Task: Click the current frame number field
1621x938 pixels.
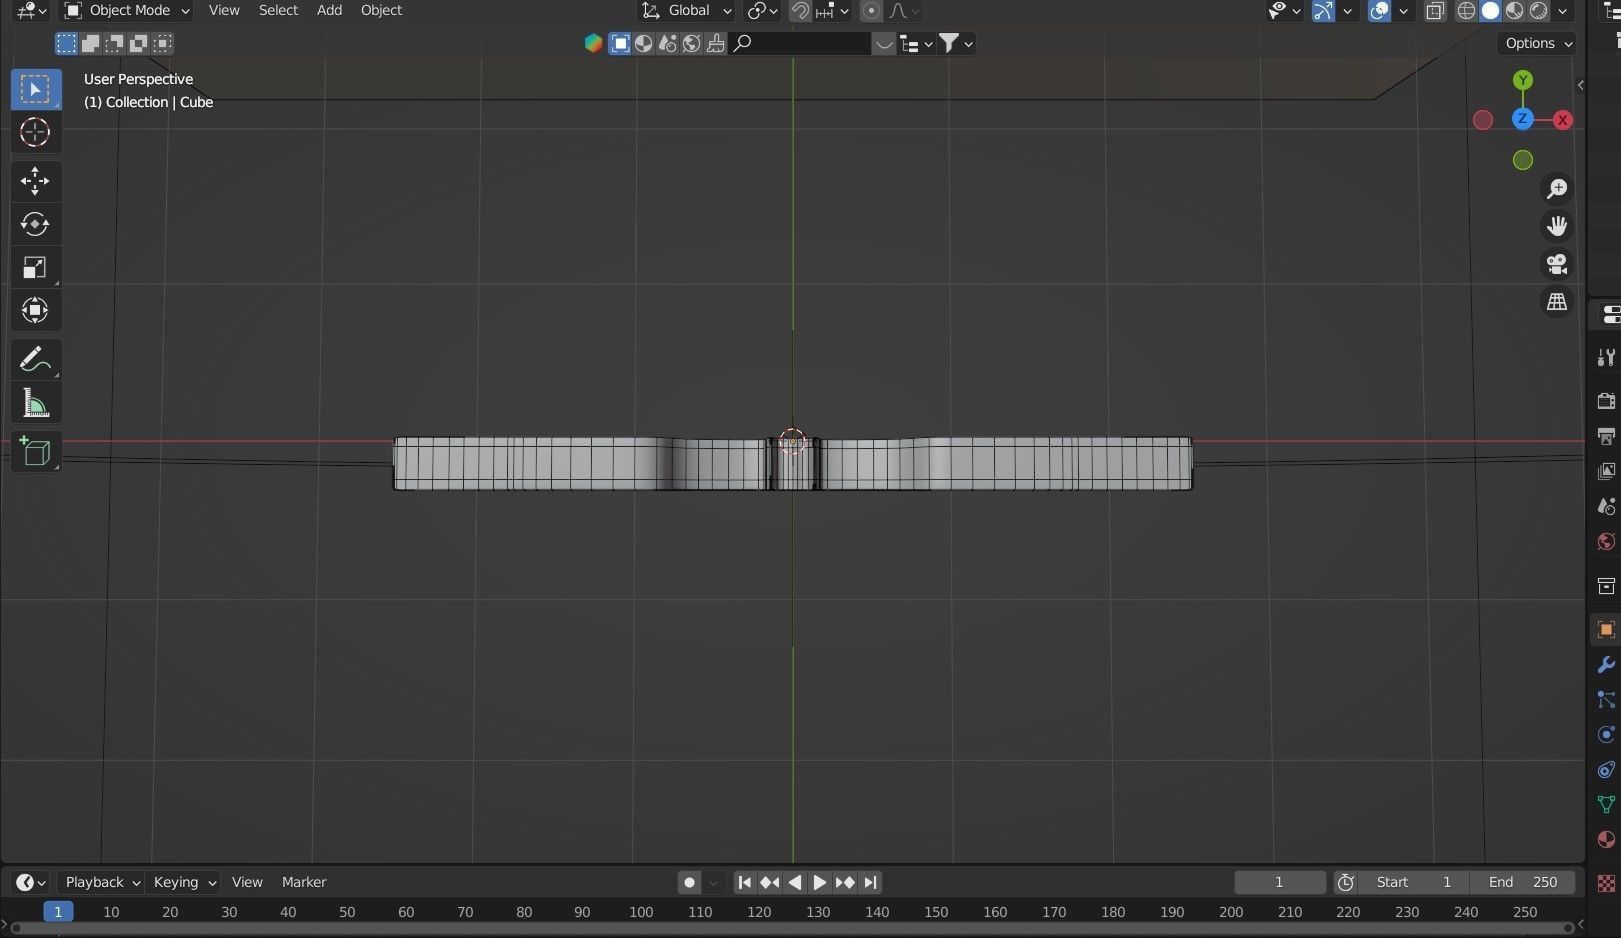Action: [1279, 882]
